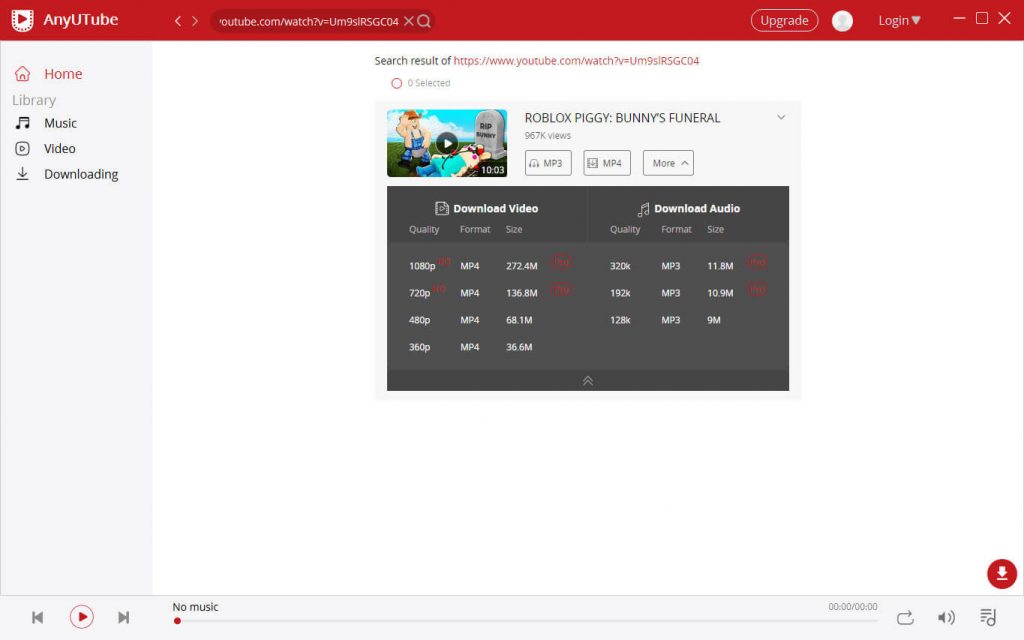Toggle the repeat mode icon
Screen dimensions: 1024x640
pos(905,617)
